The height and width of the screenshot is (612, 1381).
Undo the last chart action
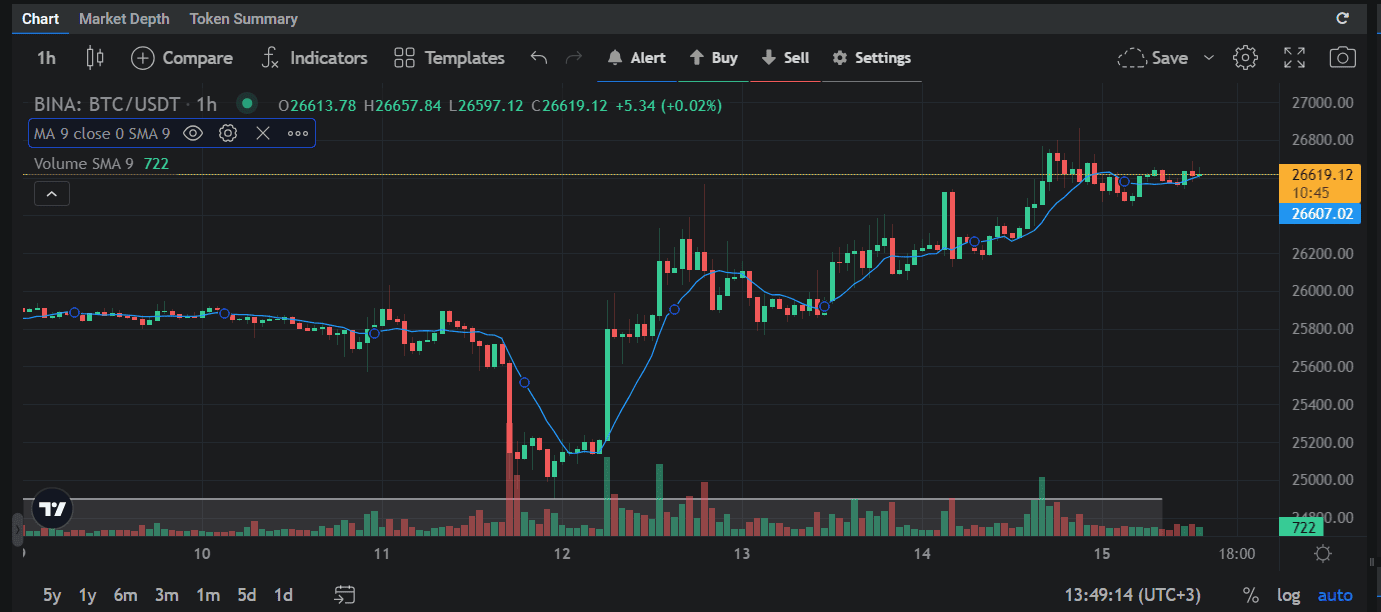pyautogui.click(x=538, y=58)
